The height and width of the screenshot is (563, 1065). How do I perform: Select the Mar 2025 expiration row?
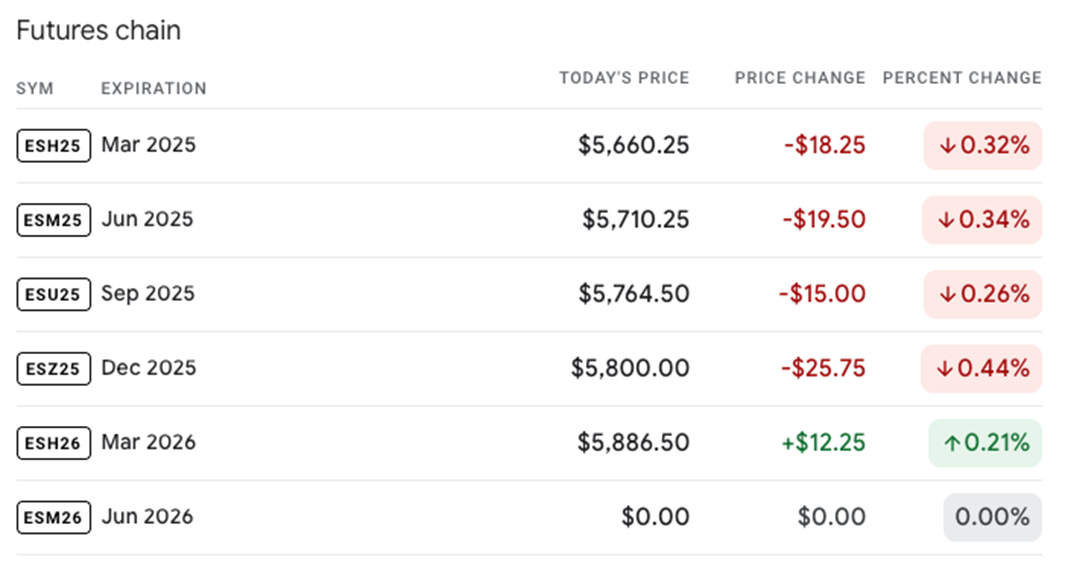[x=148, y=145]
